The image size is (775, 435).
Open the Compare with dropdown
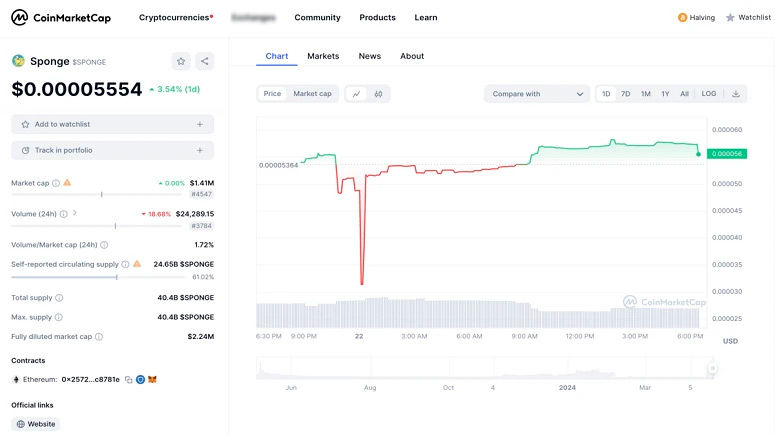pyautogui.click(x=537, y=94)
